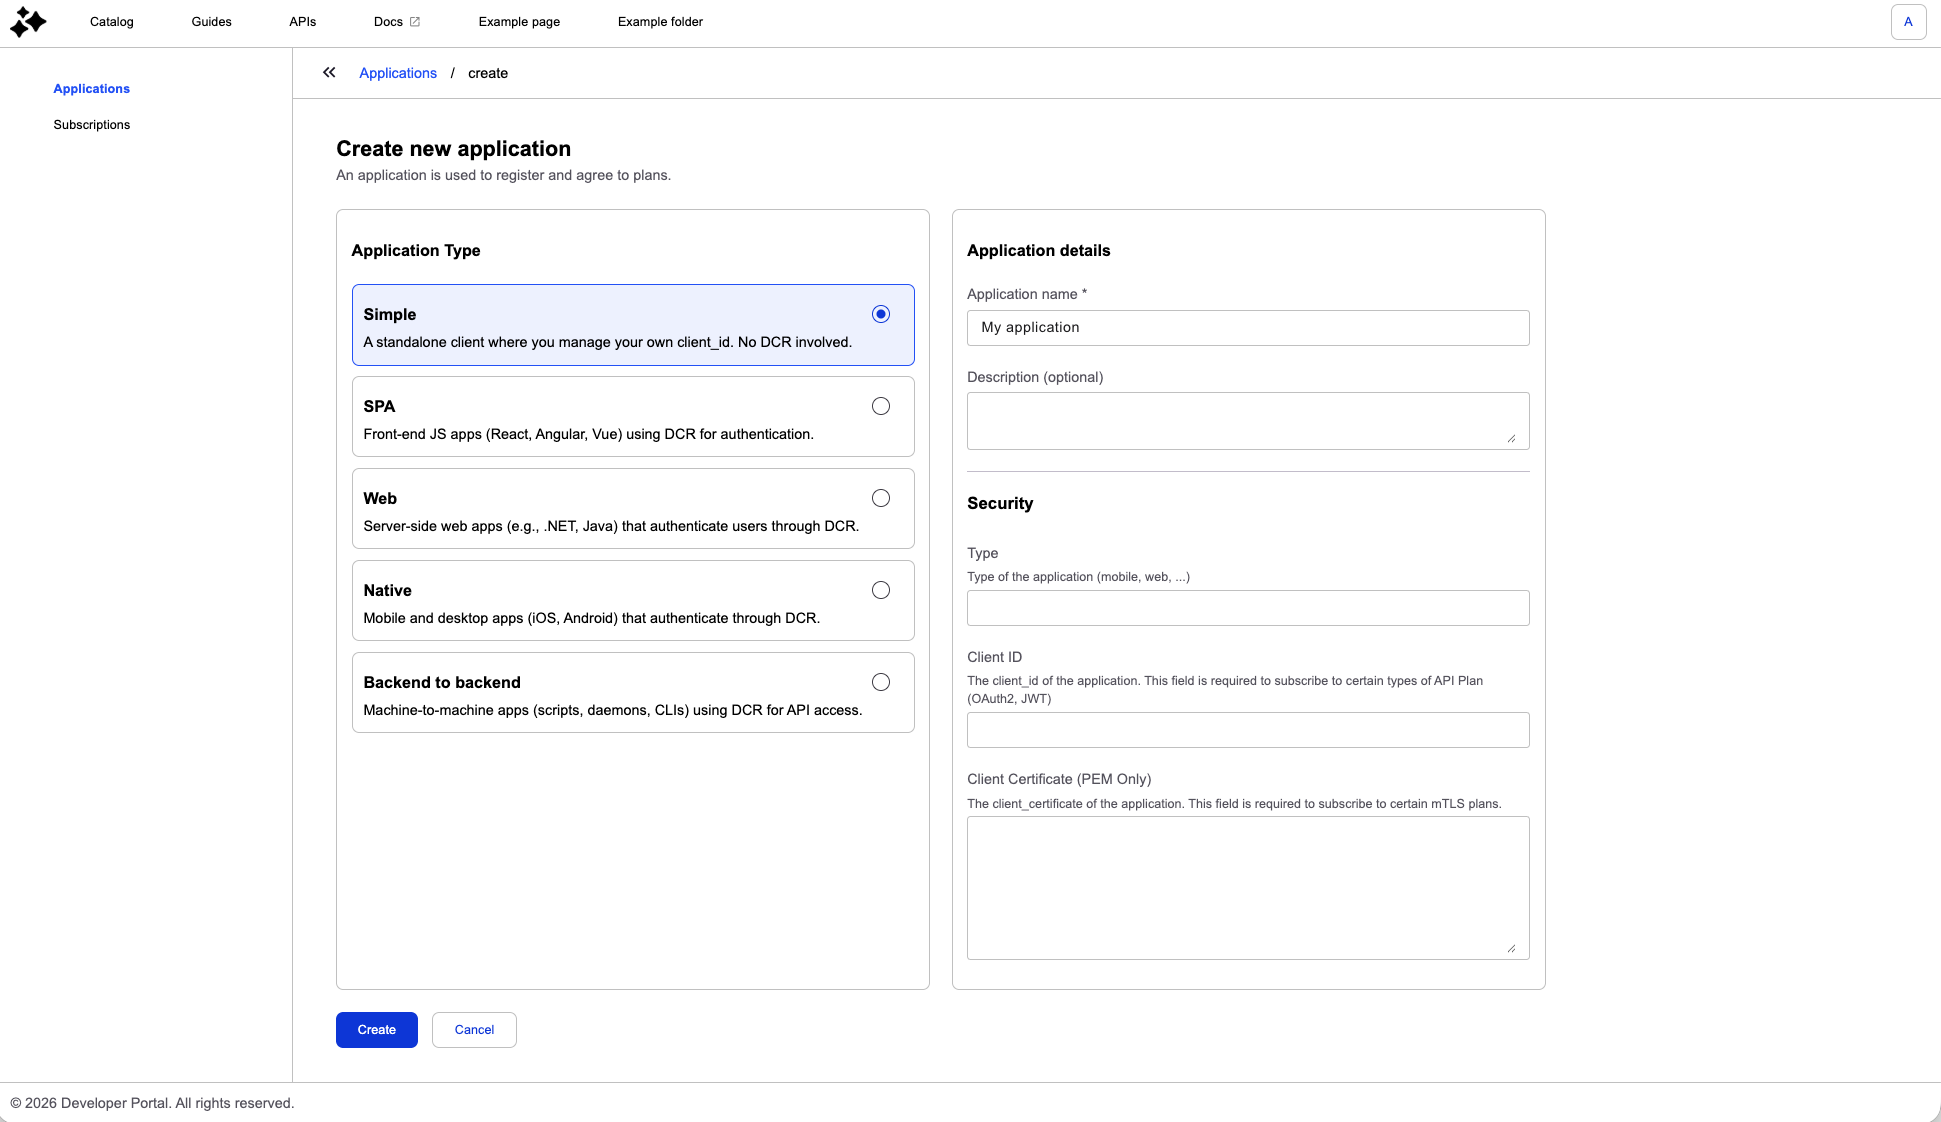Pick the Native application type radio

(880, 590)
